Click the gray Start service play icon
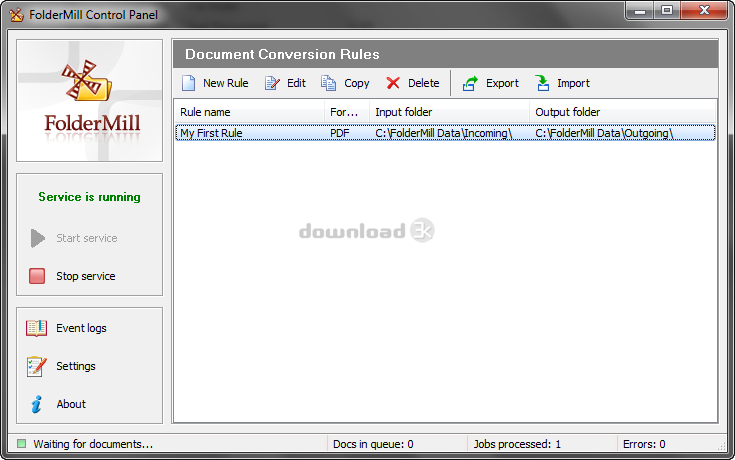 click(x=38, y=238)
